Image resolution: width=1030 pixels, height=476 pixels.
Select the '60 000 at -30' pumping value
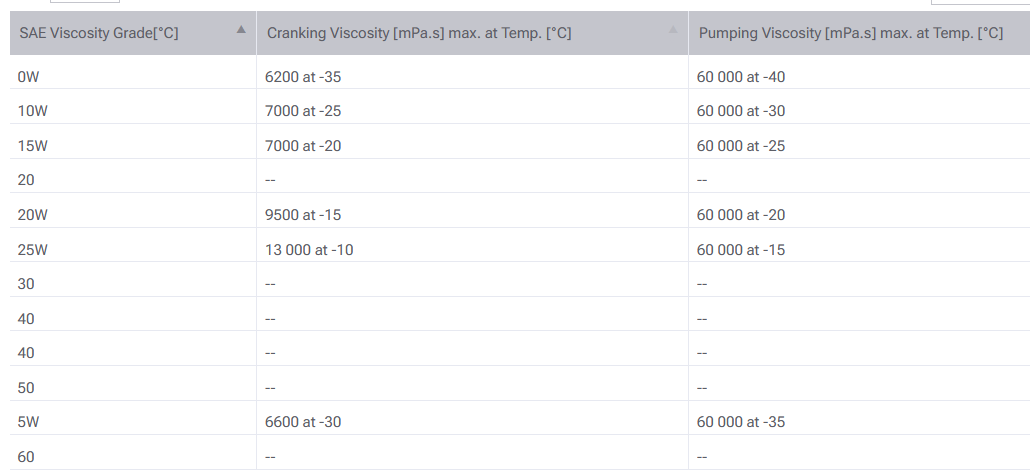741,111
